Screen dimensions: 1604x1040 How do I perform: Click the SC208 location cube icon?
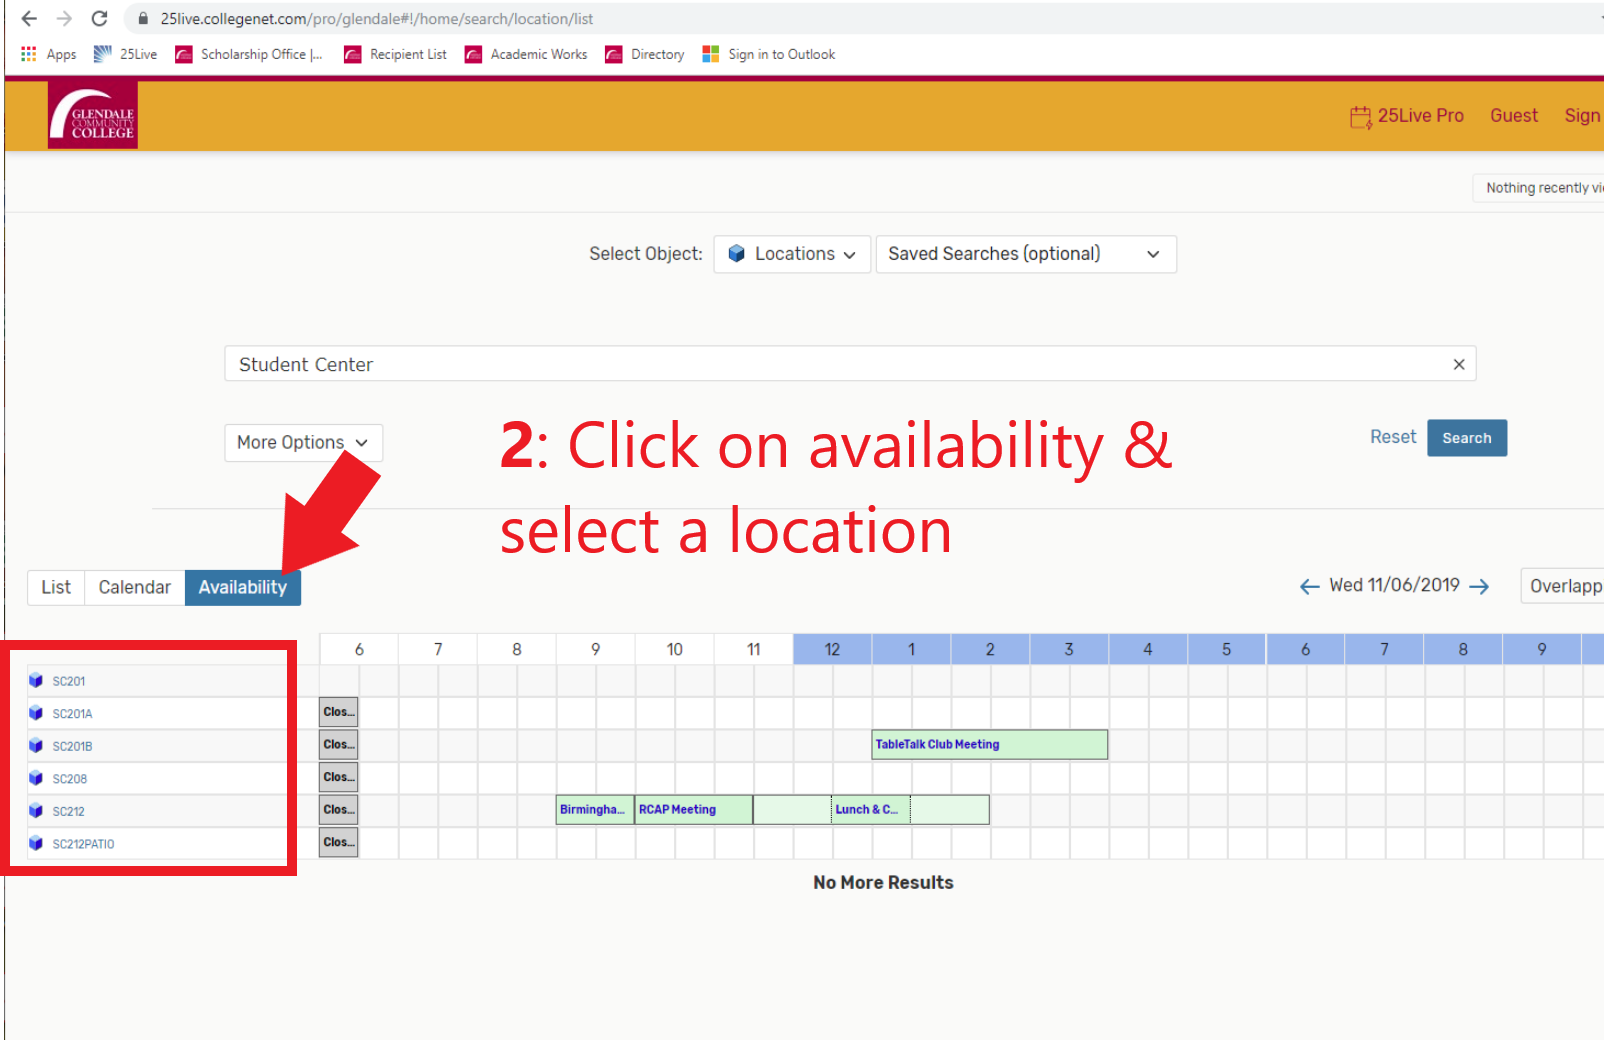[x=36, y=778]
